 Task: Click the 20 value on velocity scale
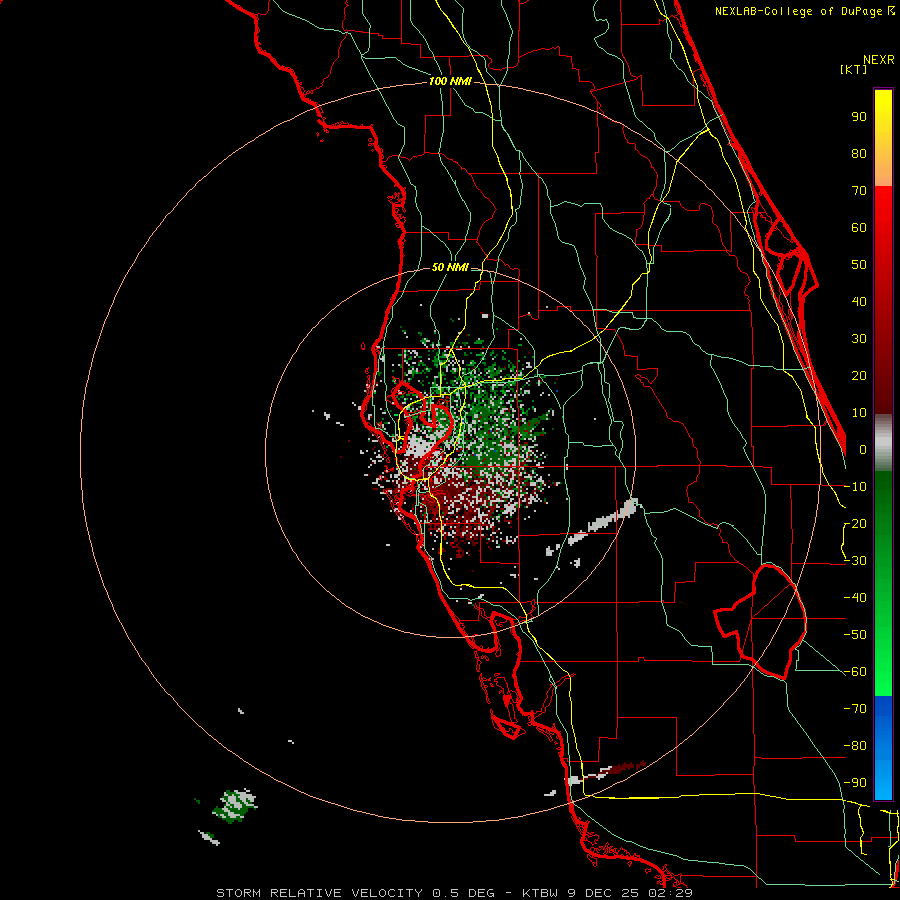coord(859,376)
